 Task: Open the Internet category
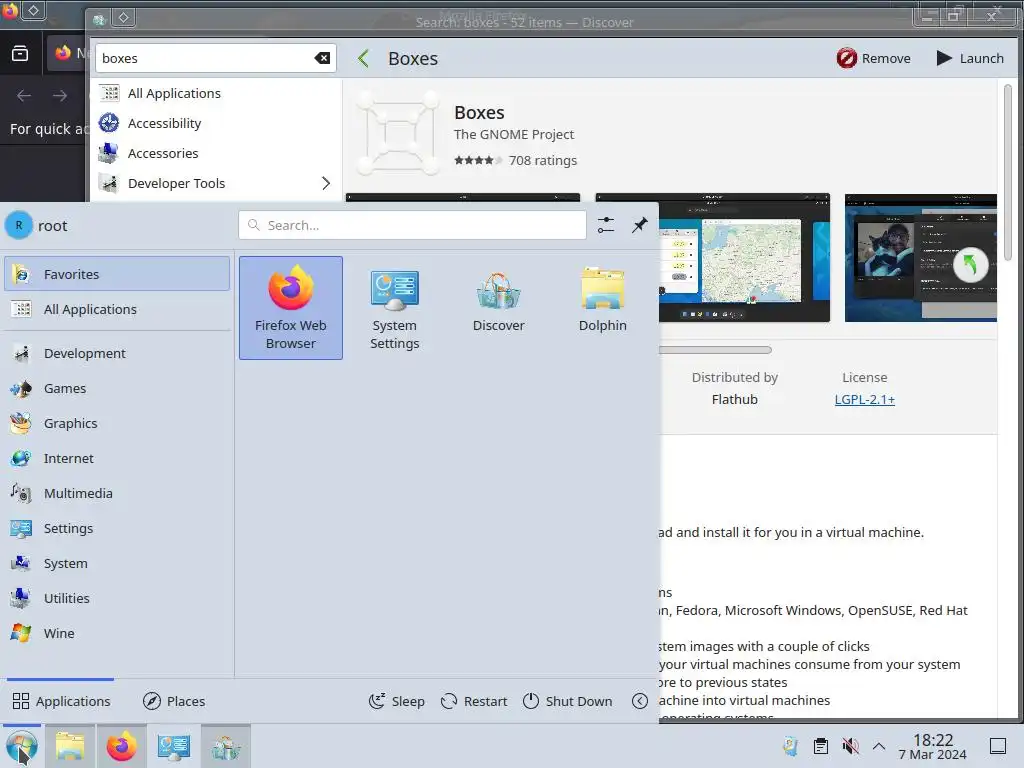[x=117, y=458]
